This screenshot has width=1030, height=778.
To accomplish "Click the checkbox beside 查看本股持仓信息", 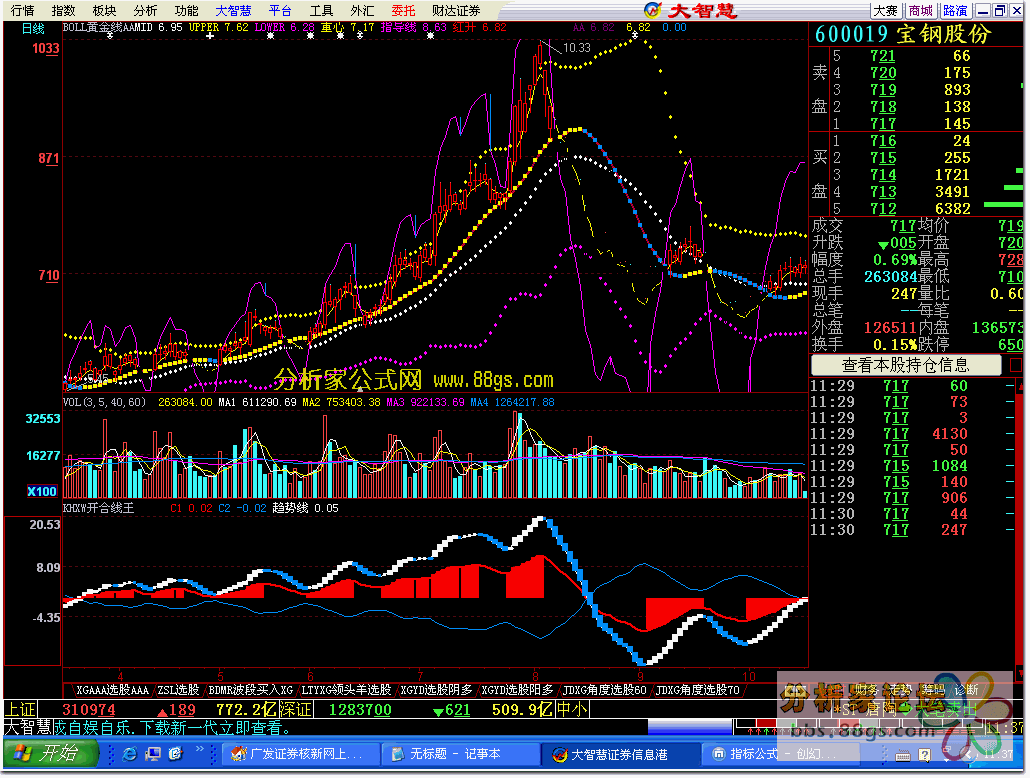I will tap(1016, 365).
